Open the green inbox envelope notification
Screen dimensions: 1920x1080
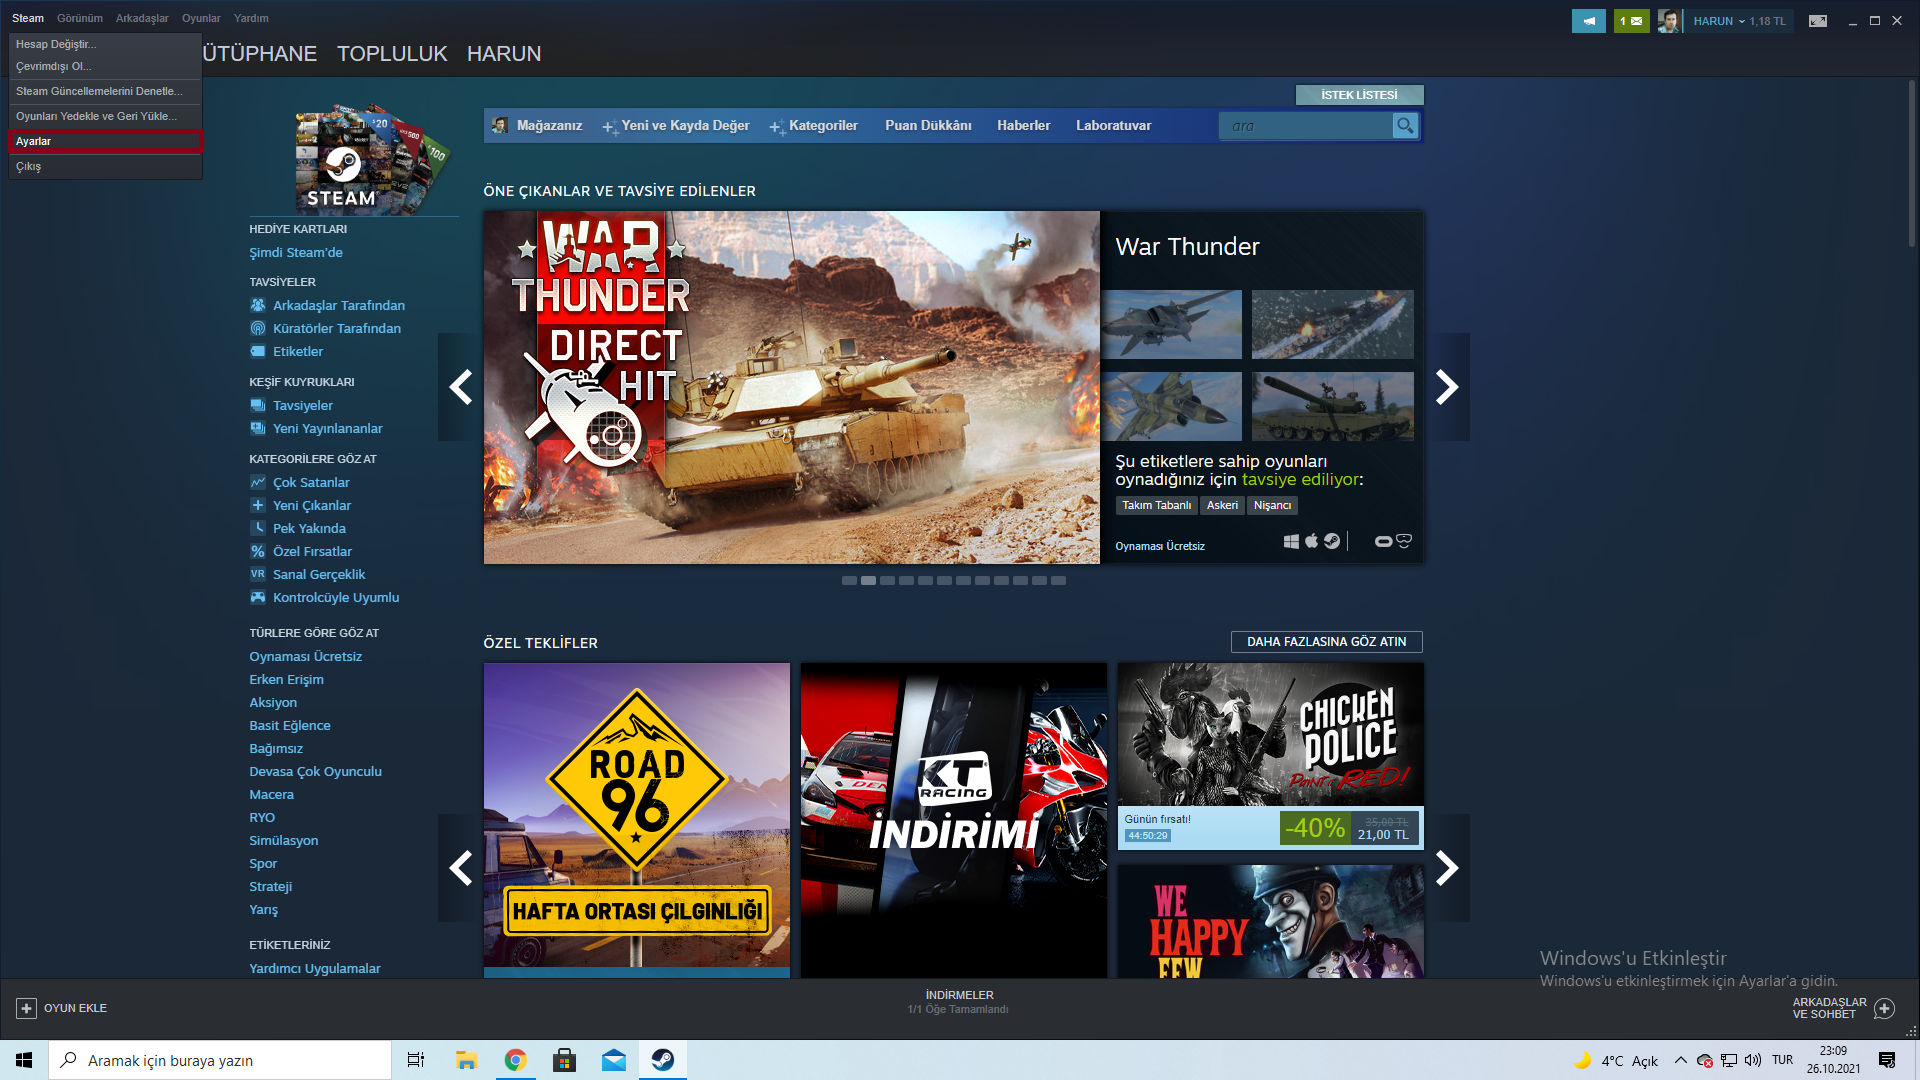click(x=1631, y=21)
